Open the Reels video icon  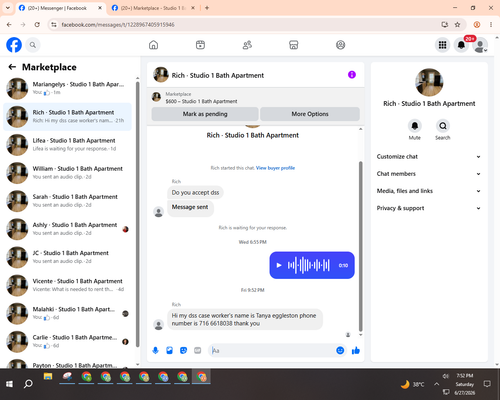tap(200, 45)
